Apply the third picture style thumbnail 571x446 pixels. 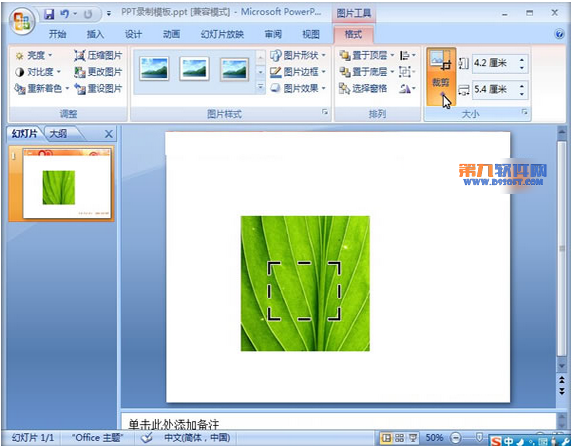coord(235,68)
